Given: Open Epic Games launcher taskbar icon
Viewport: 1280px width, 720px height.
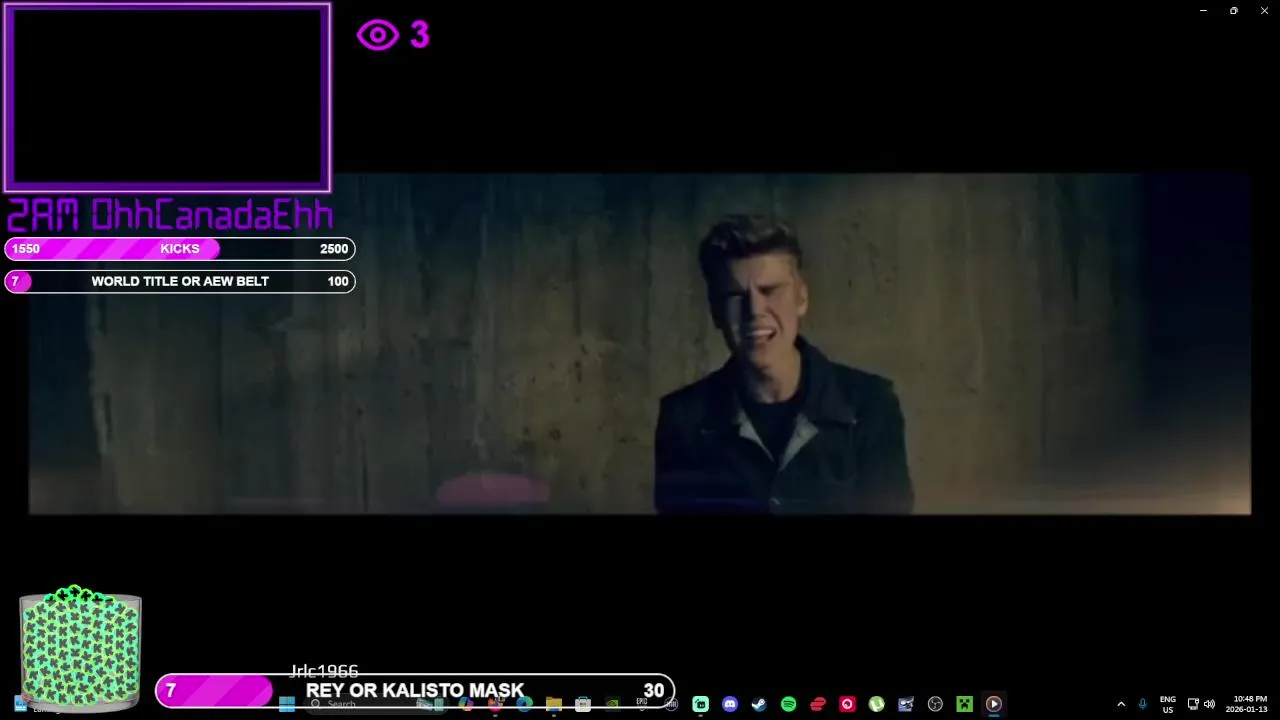Looking at the screenshot, I should (642, 704).
